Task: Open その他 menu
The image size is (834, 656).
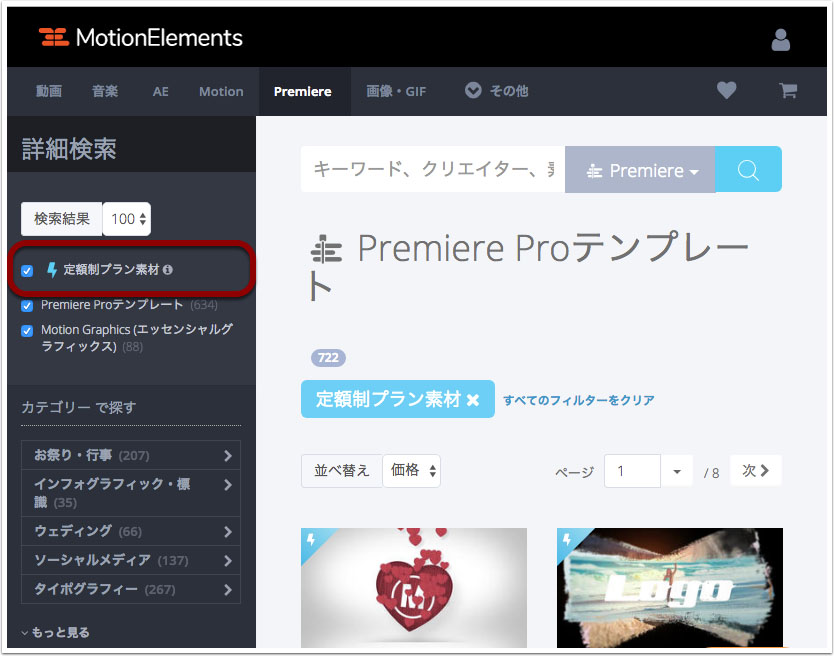Action: coord(497,92)
